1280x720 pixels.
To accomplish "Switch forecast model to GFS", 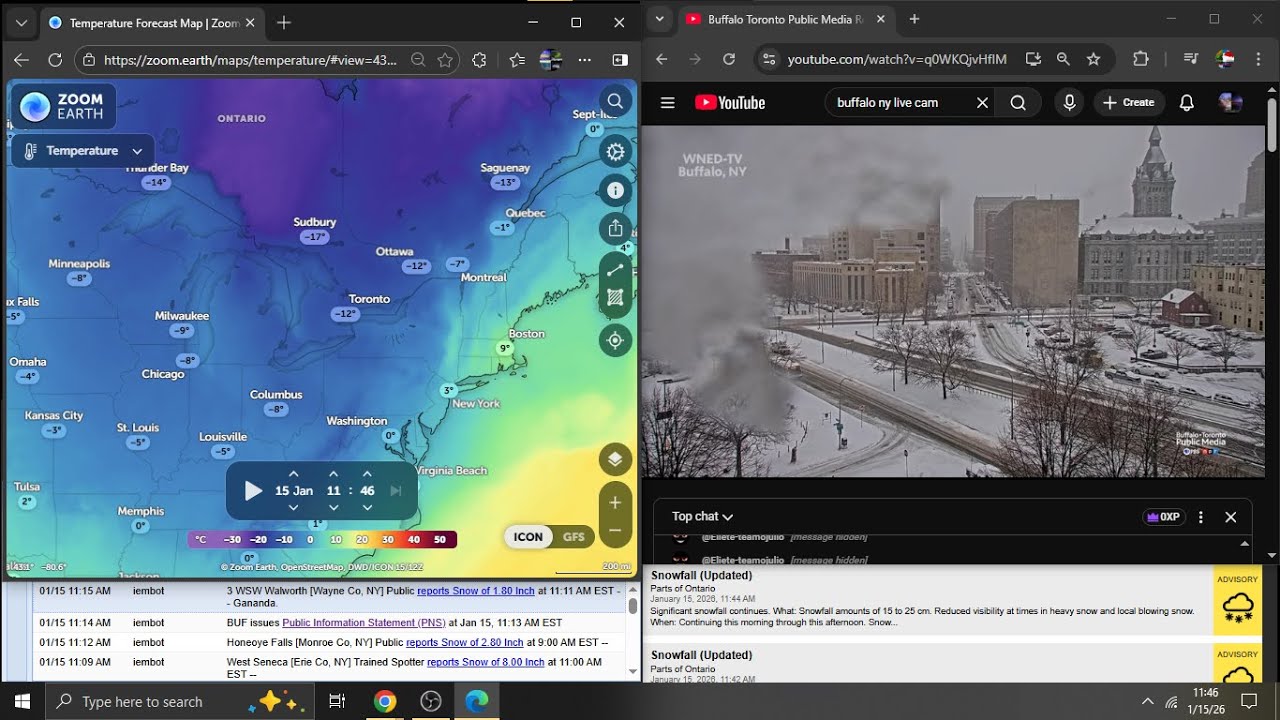I will [x=573, y=537].
